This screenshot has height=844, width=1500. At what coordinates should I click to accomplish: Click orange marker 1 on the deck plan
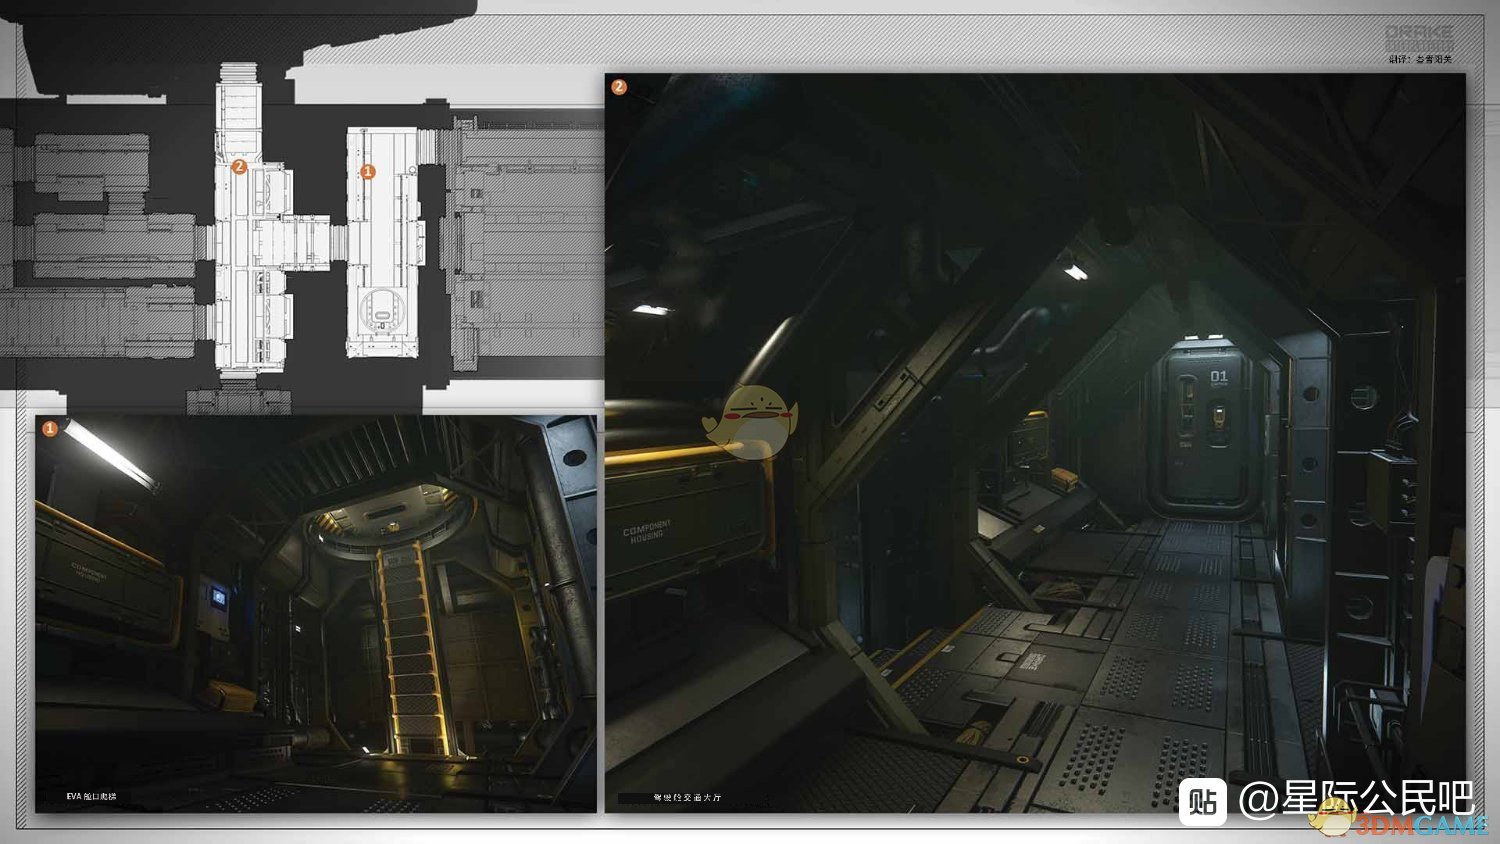pos(367,172)
